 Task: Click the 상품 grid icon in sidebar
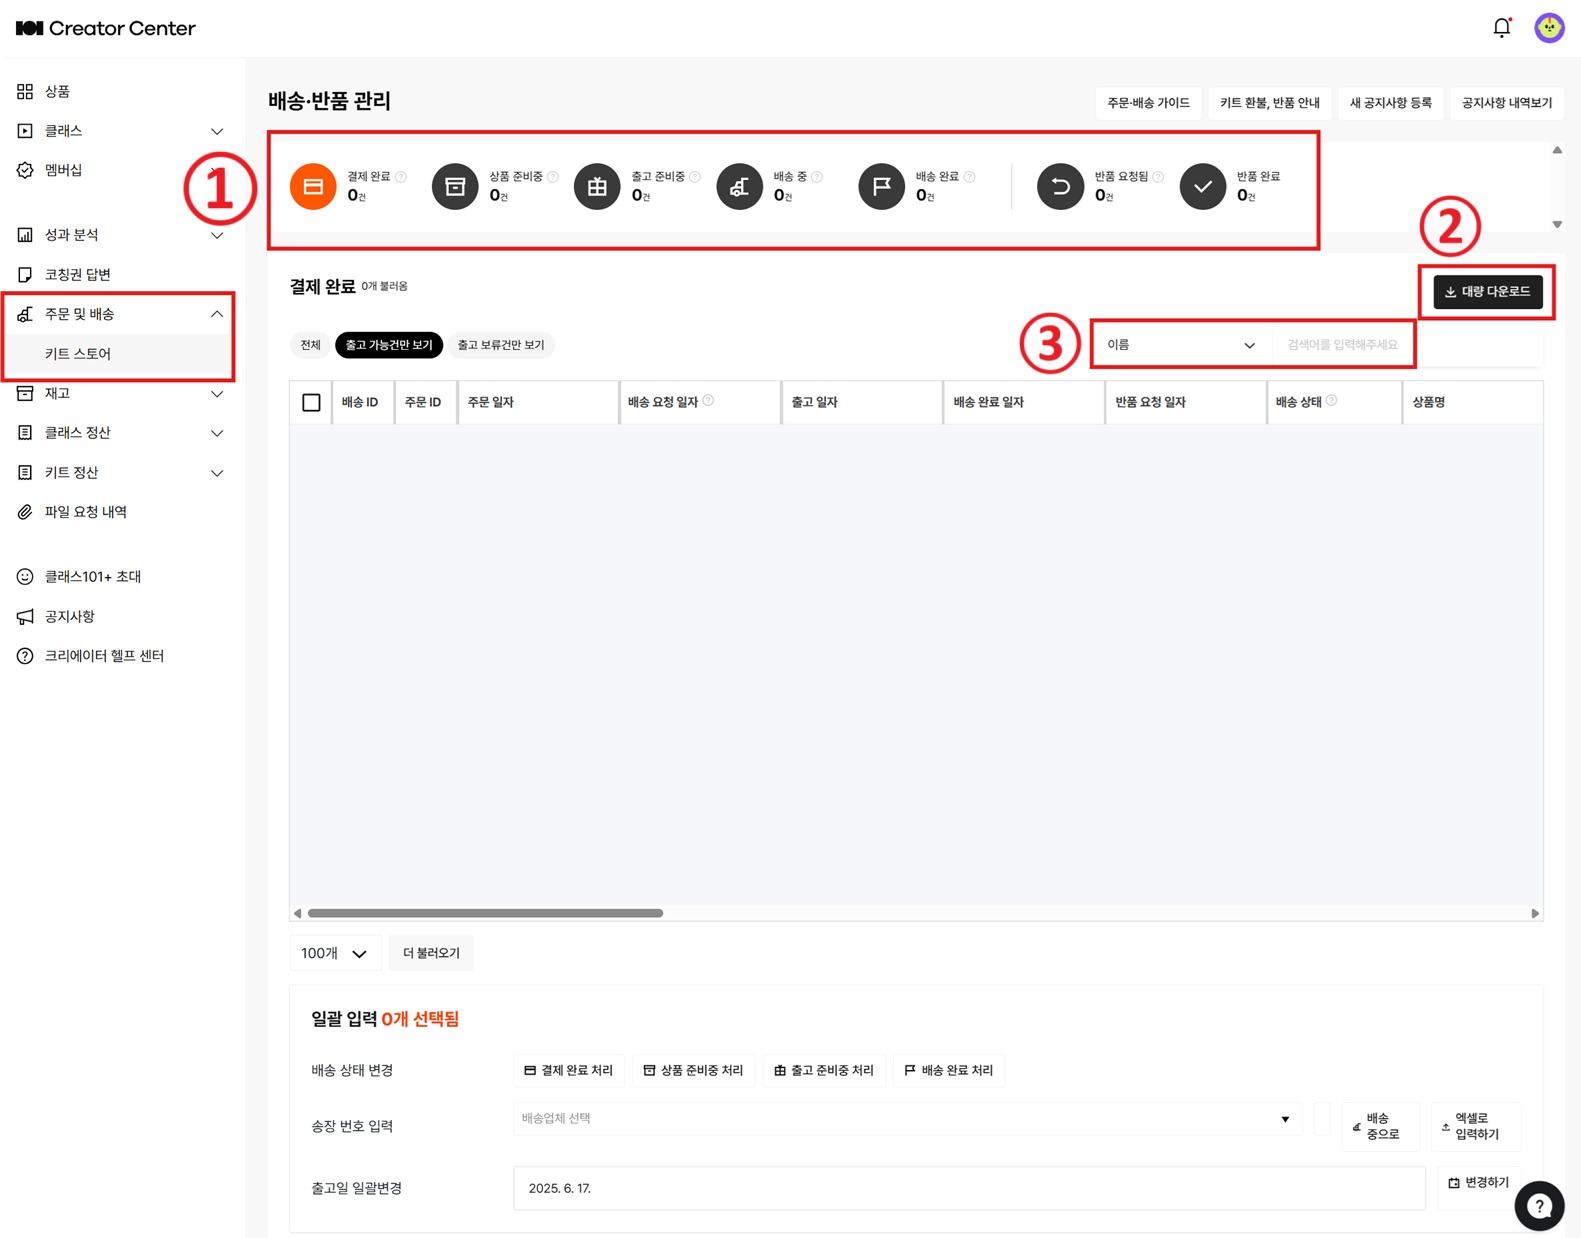(x=25, y=91)
